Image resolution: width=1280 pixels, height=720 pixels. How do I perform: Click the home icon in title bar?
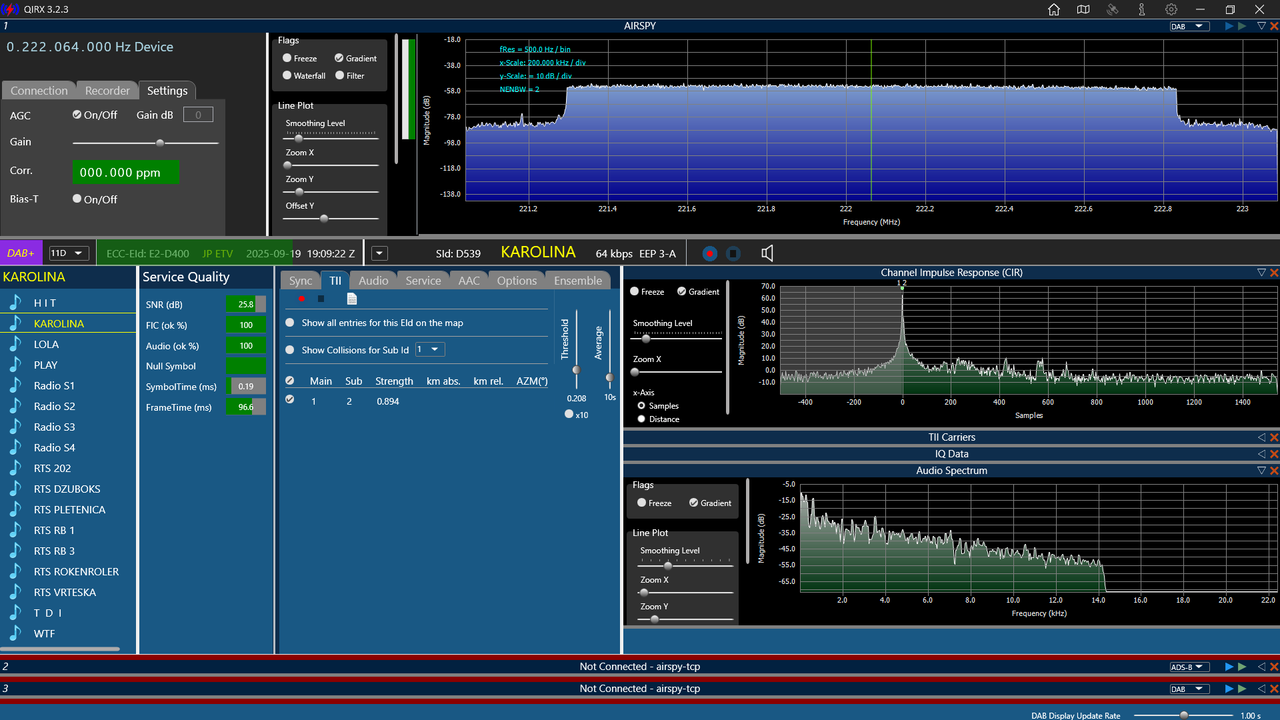coord(1054,9)
